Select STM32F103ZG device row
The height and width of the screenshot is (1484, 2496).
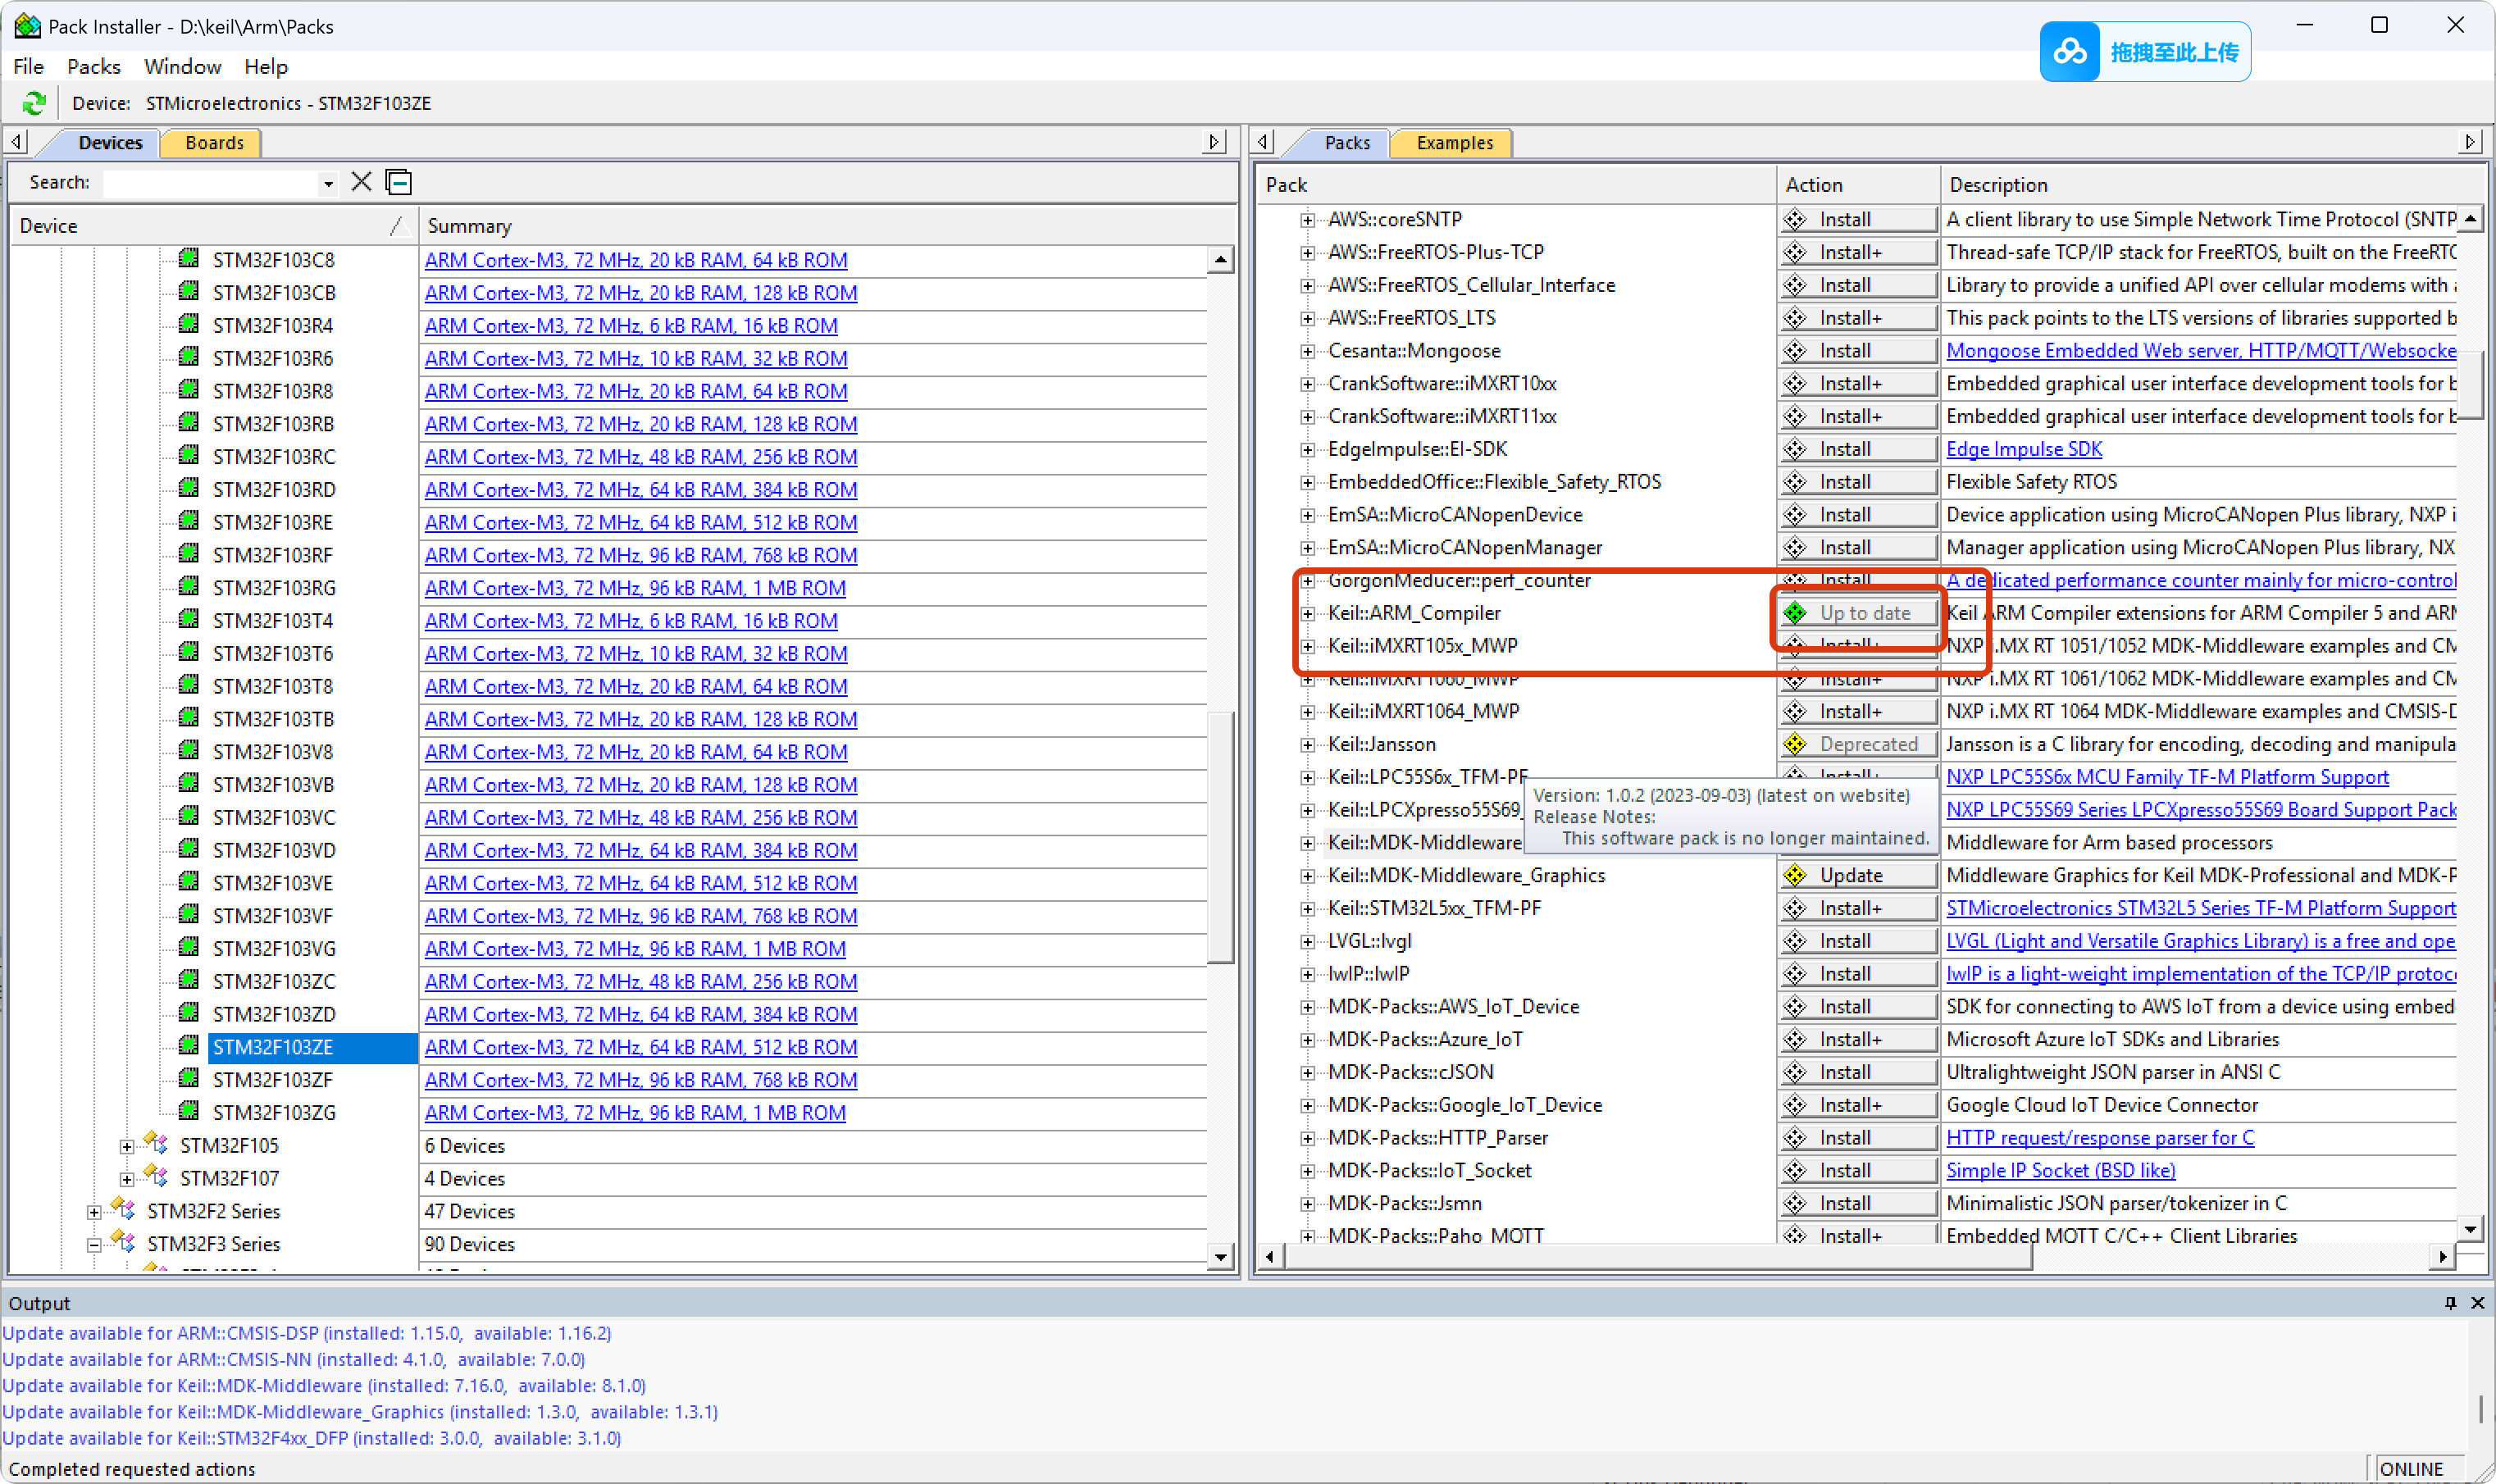click(273, 1112)
